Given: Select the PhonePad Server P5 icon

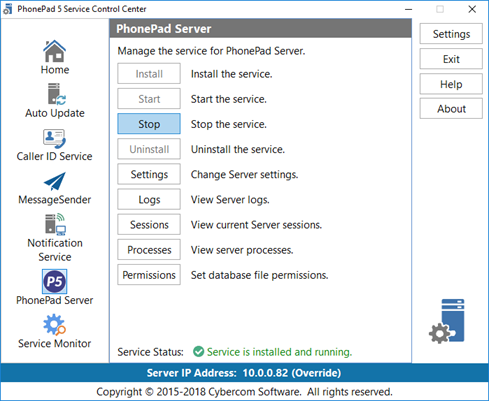Looking at the screenshot, I should click(54, 281).
